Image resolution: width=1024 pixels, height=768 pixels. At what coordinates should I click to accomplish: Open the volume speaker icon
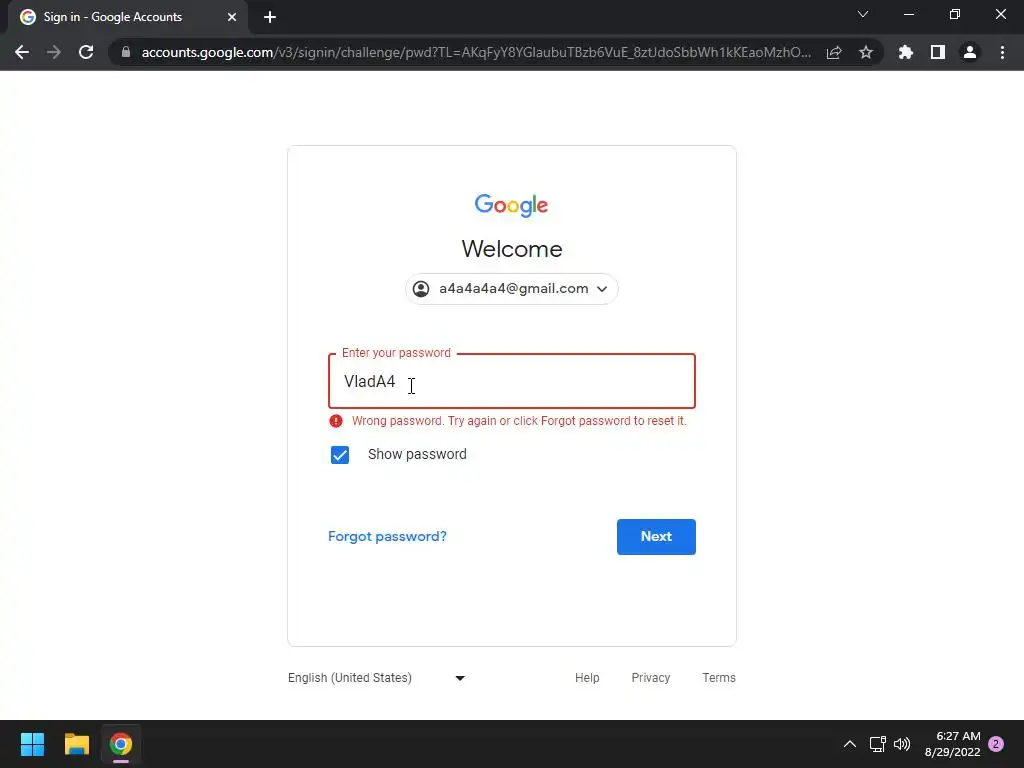point(902,744)
